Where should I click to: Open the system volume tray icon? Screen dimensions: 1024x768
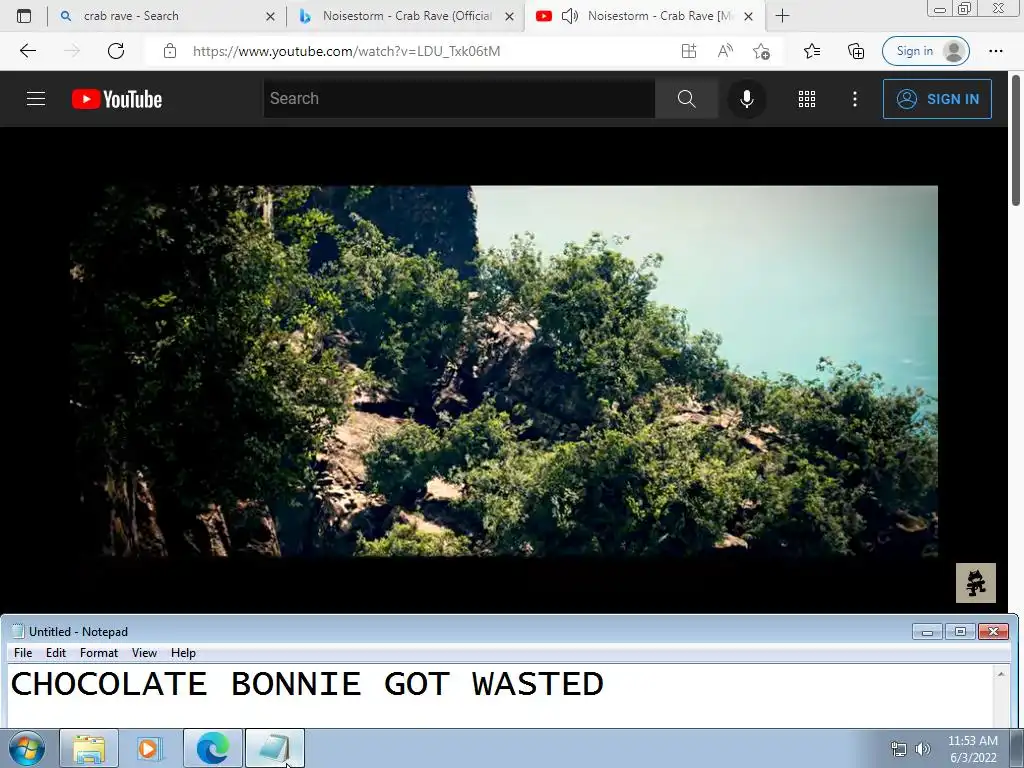point(922,749)
